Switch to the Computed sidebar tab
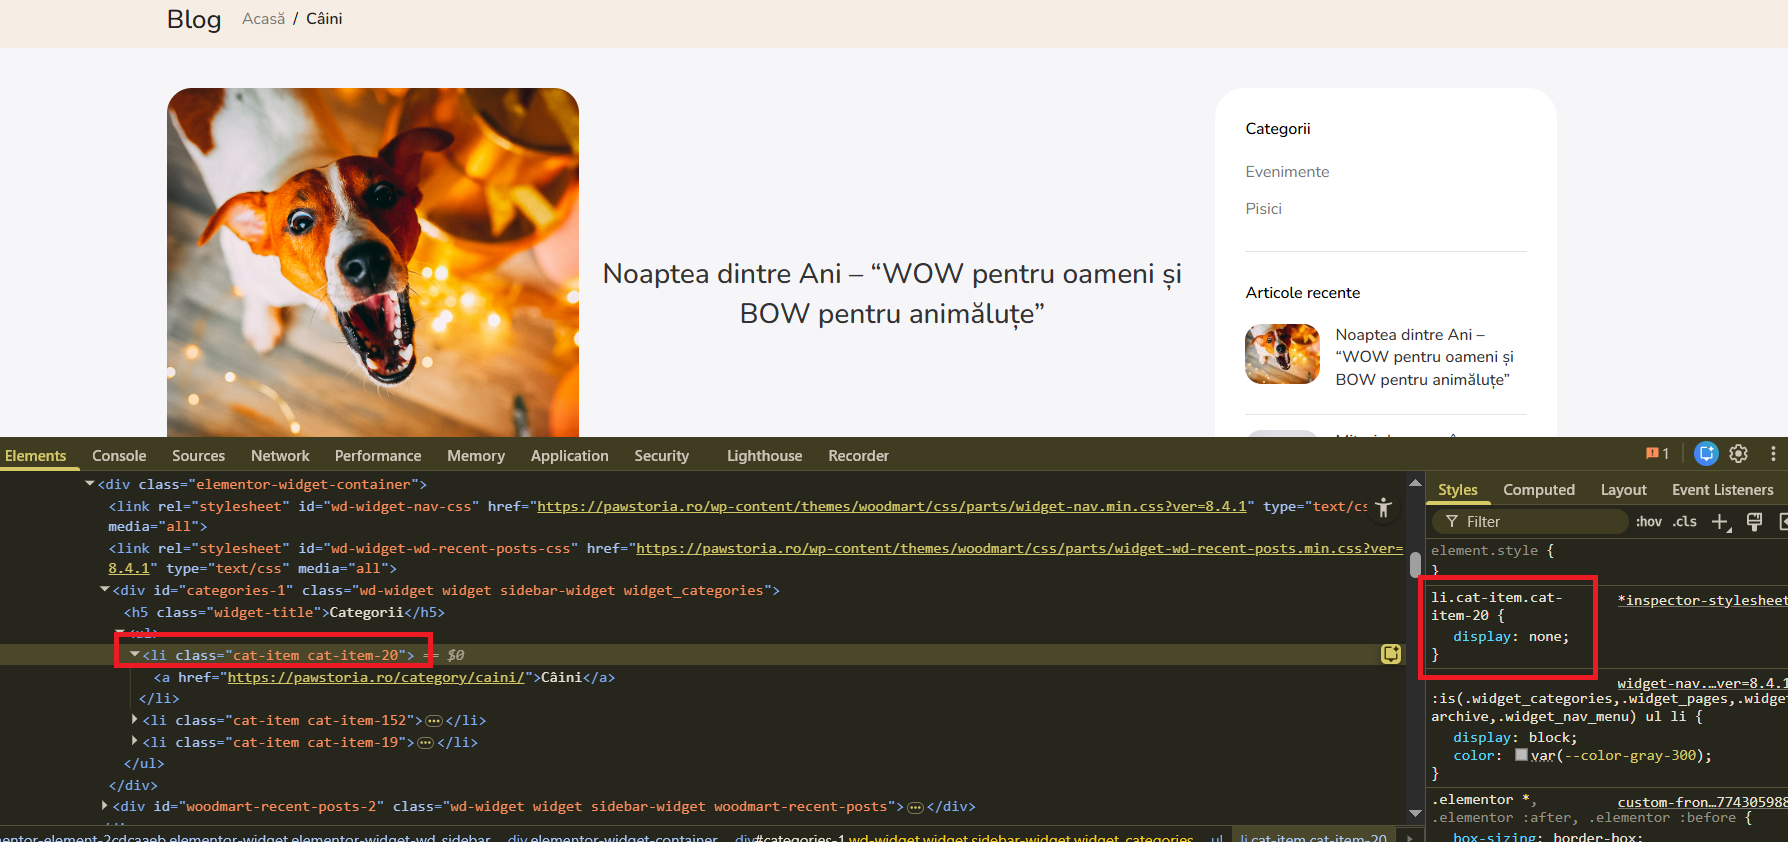 tap(1539, 490)
